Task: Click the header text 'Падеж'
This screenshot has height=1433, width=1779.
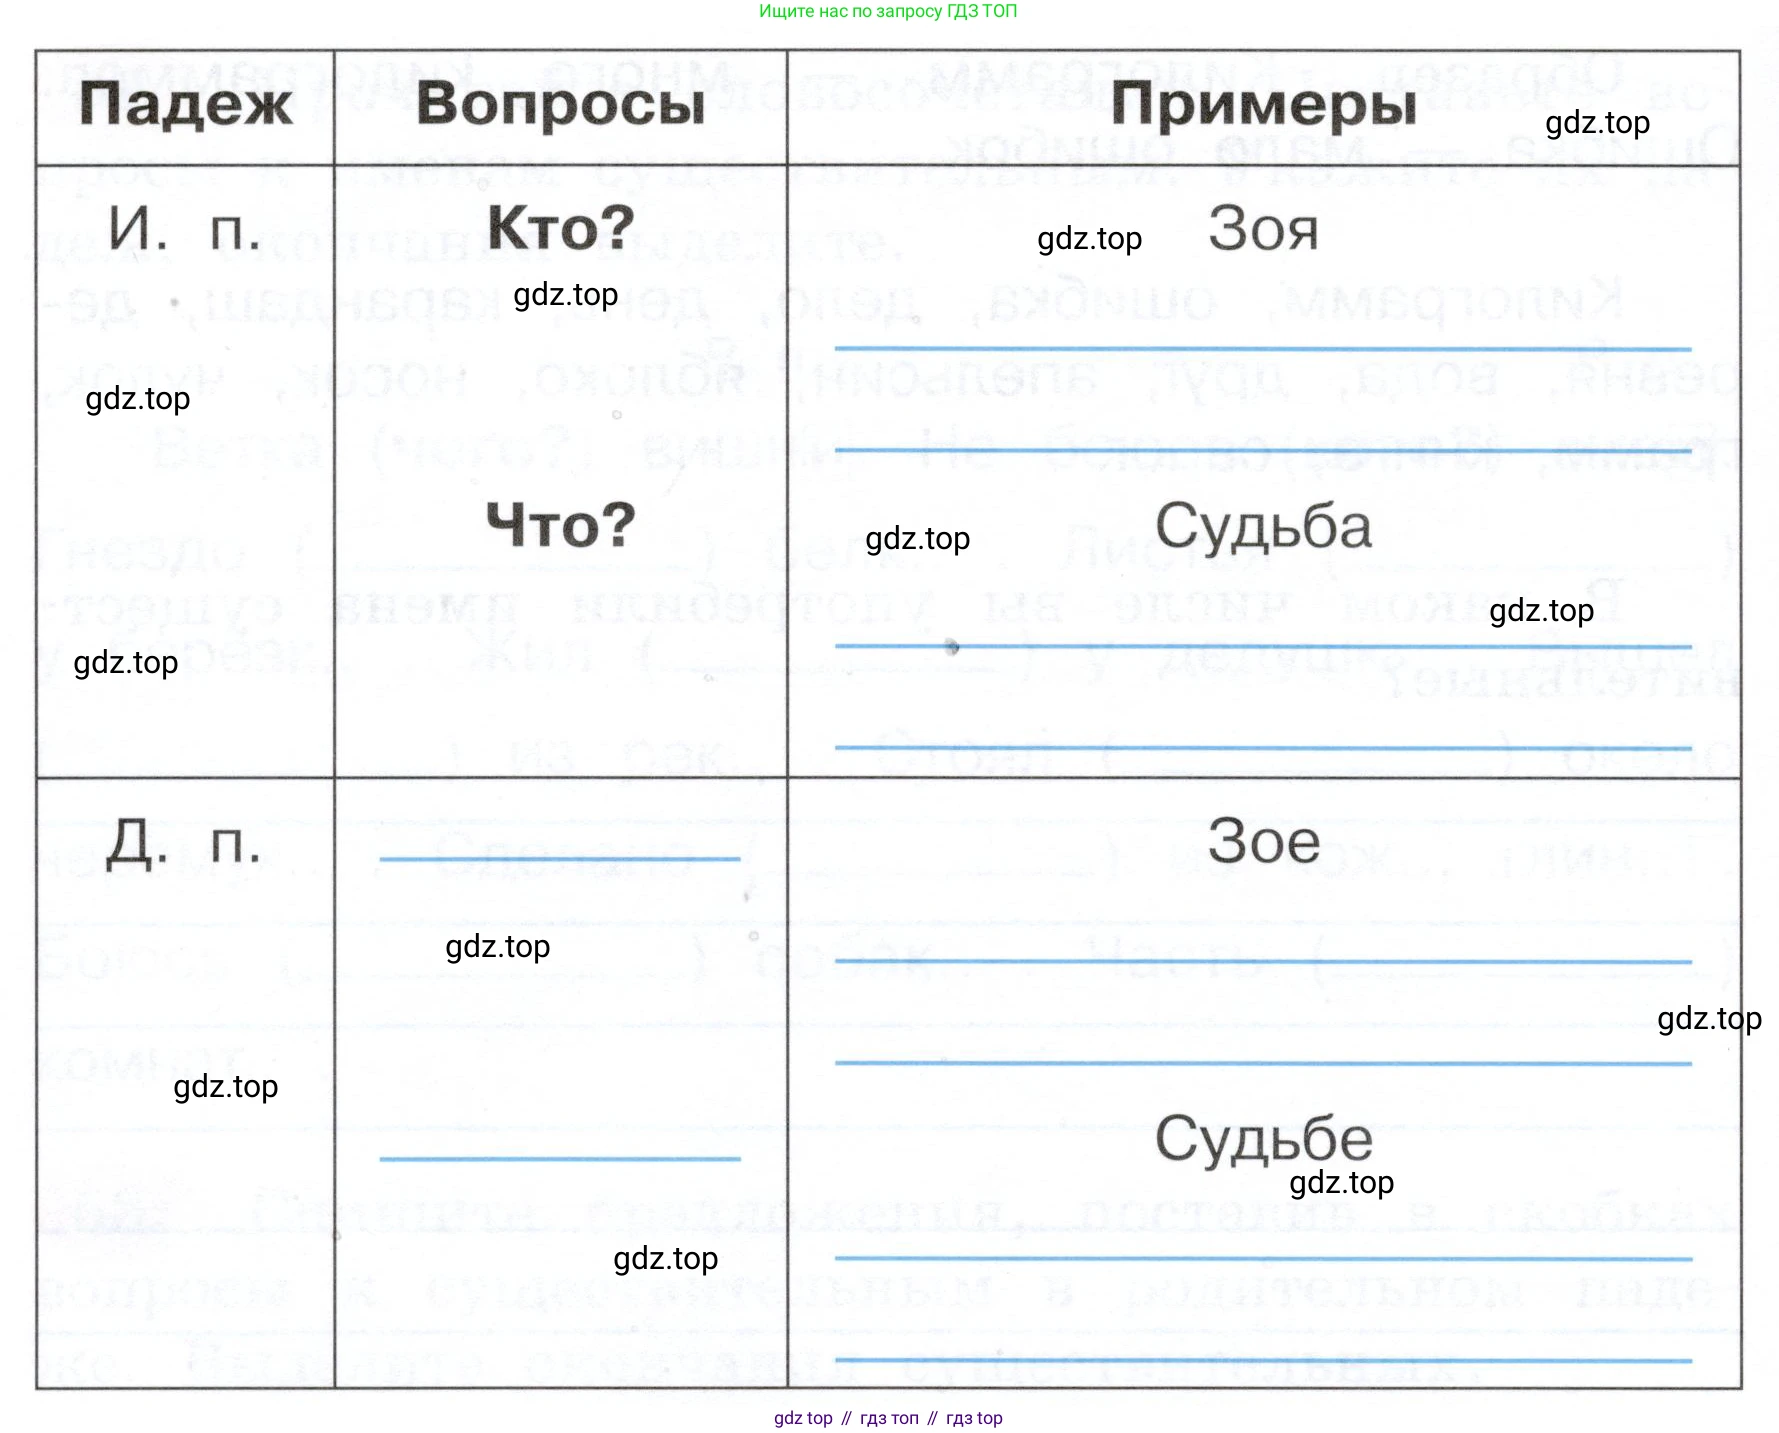Action: [186, 104]
